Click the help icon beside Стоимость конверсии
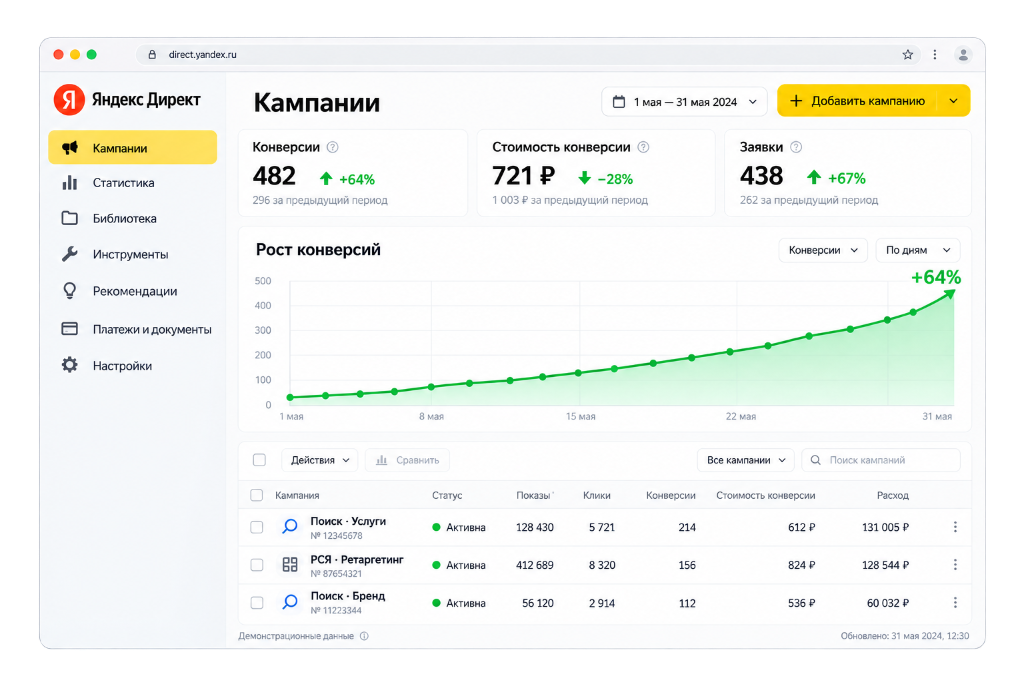This screenshot has height=682, width=1024. coord(643,147)
